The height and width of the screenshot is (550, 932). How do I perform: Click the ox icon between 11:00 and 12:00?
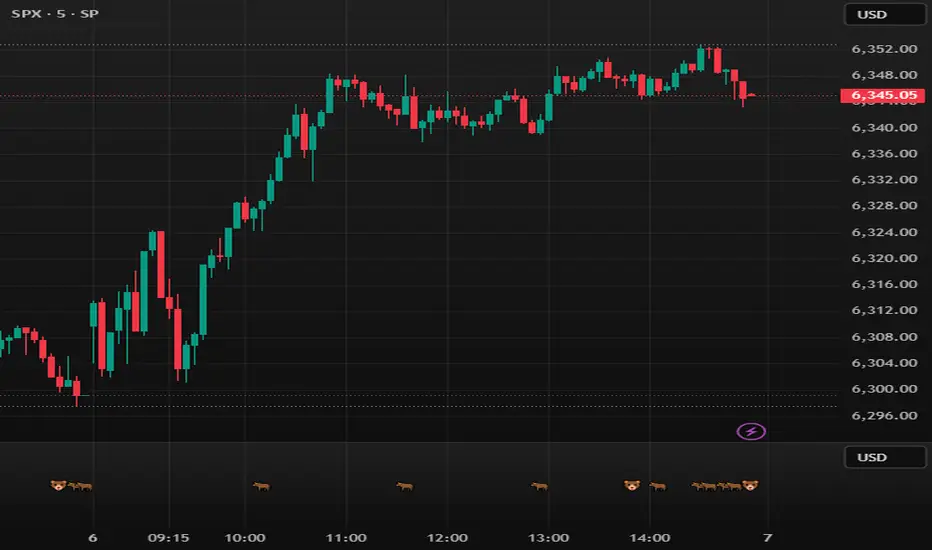[x=405, y=486]
